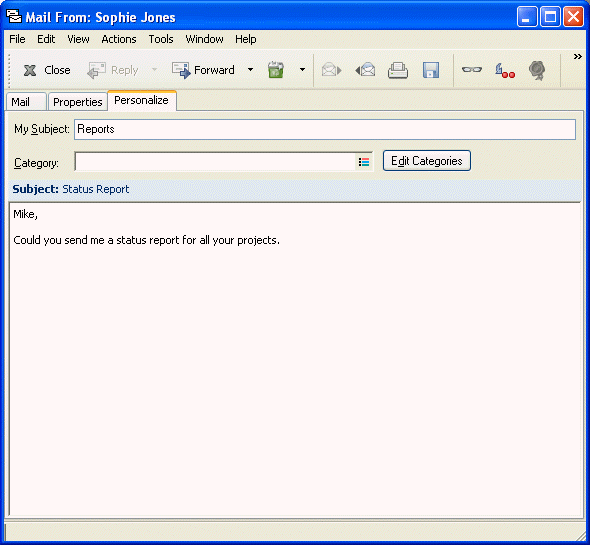Click in the My Subject field
The height and width of the screenshot is (545, 590).
[x=325, y=129]
